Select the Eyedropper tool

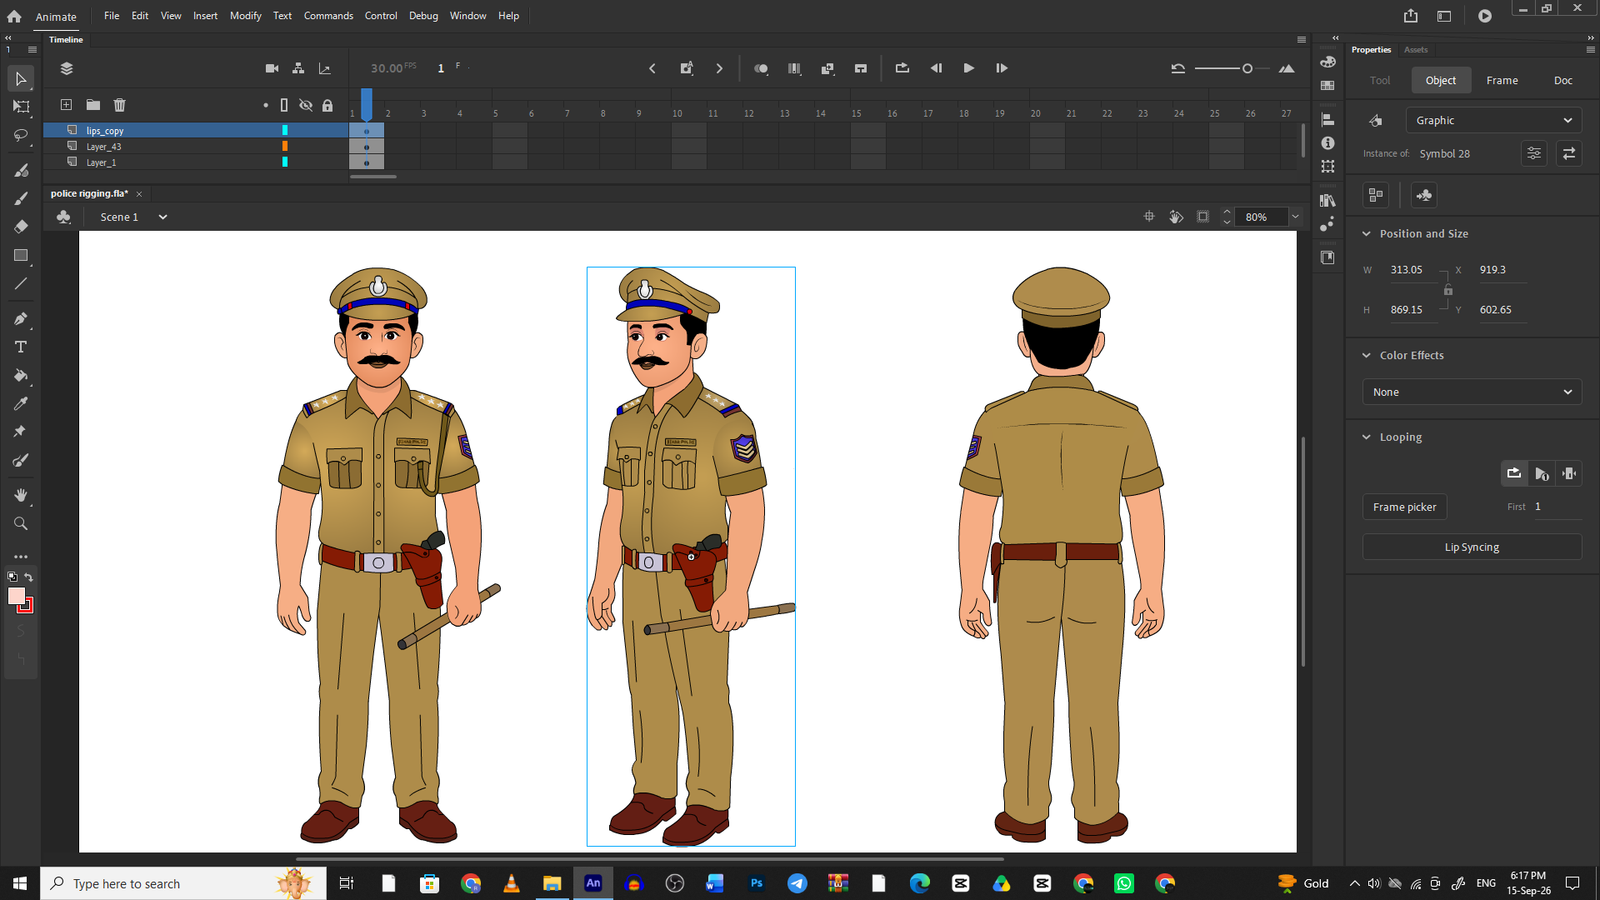point(20,404)
